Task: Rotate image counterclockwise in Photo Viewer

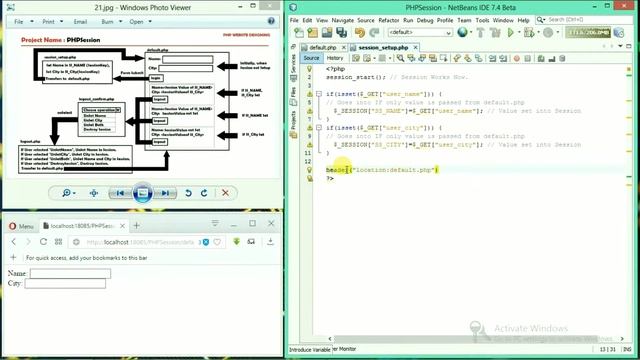Action: point(188,193)
